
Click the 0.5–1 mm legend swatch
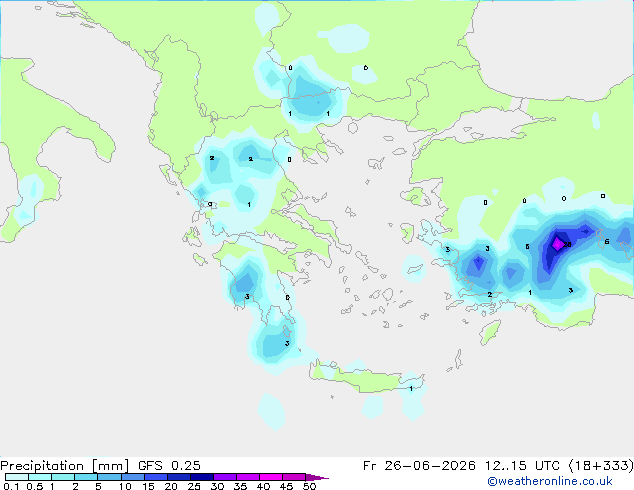(40, 477)
